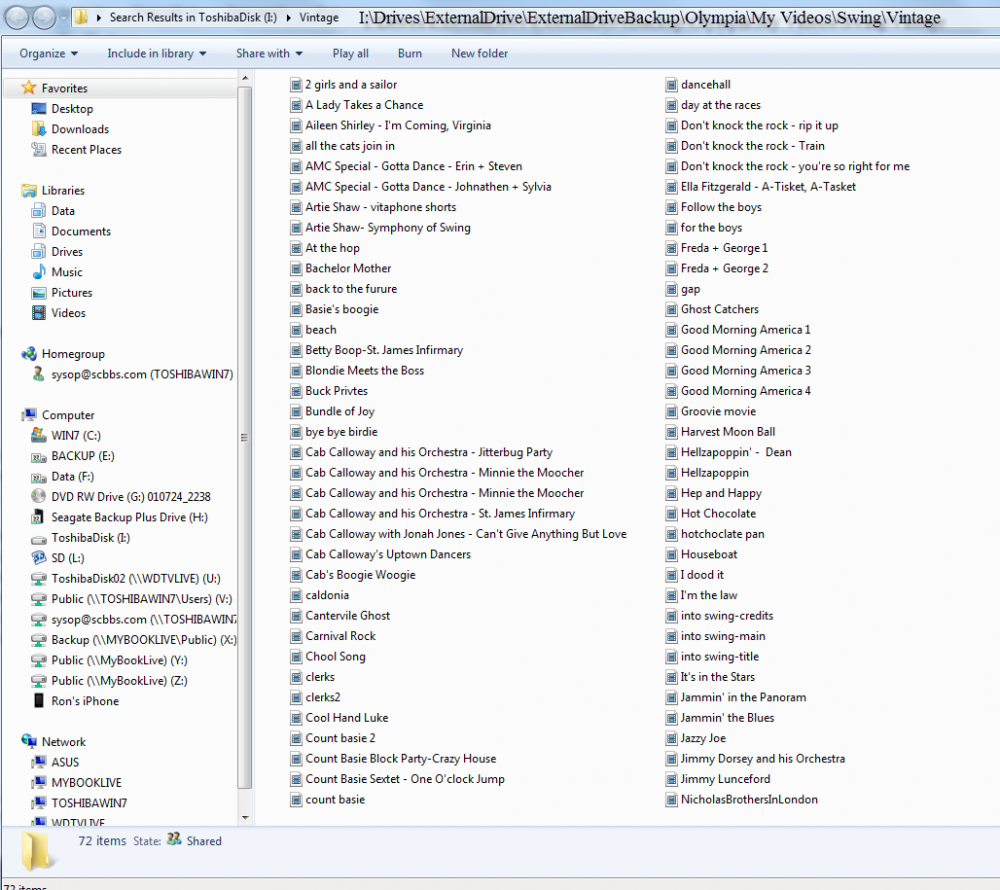Open the Downloads folder icon
This screenshot has width=1000, height=890.
39,129
